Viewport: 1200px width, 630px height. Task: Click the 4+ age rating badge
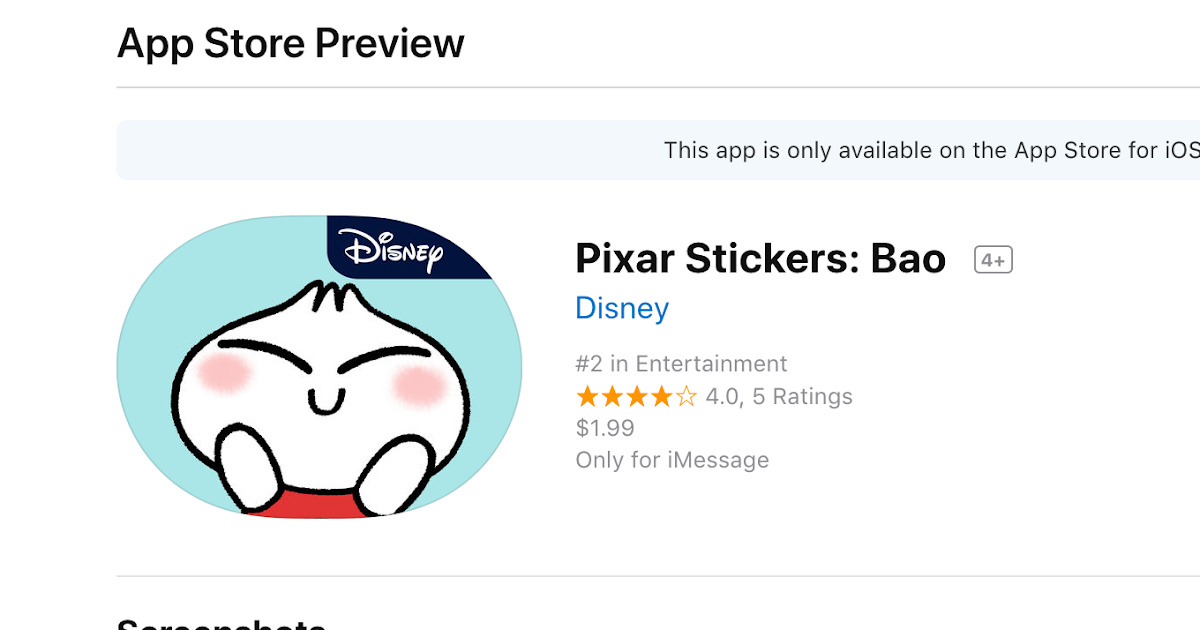(993, 258)
